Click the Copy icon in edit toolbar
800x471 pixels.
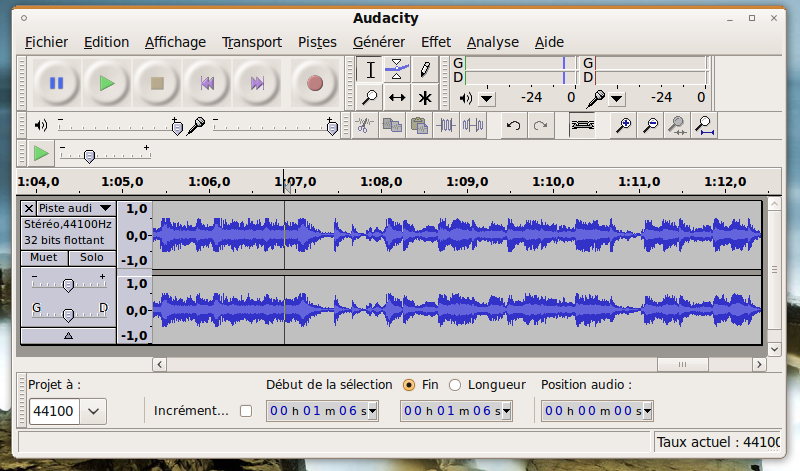point(392,125)
